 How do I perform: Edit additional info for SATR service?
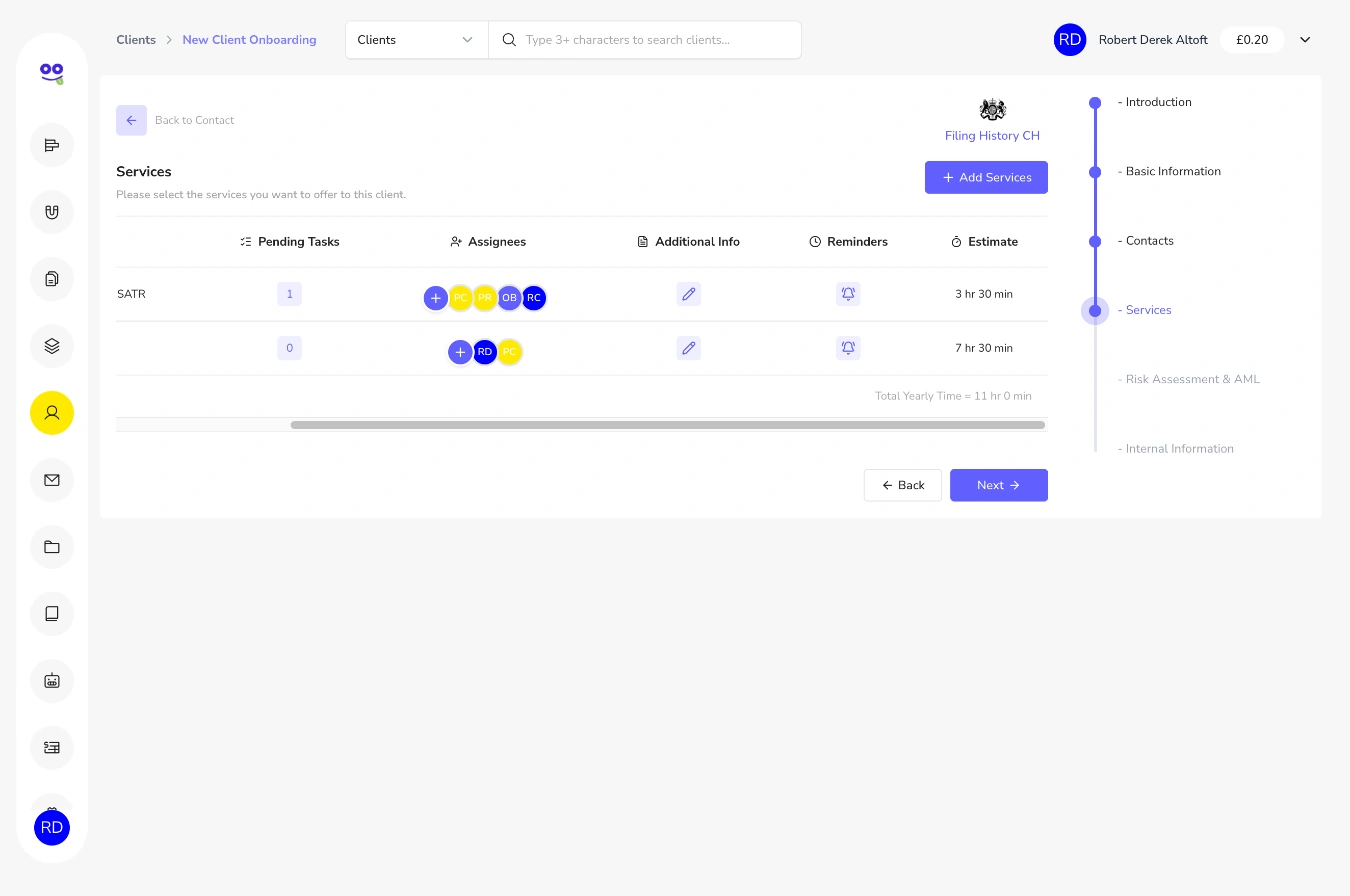point(688,294)
